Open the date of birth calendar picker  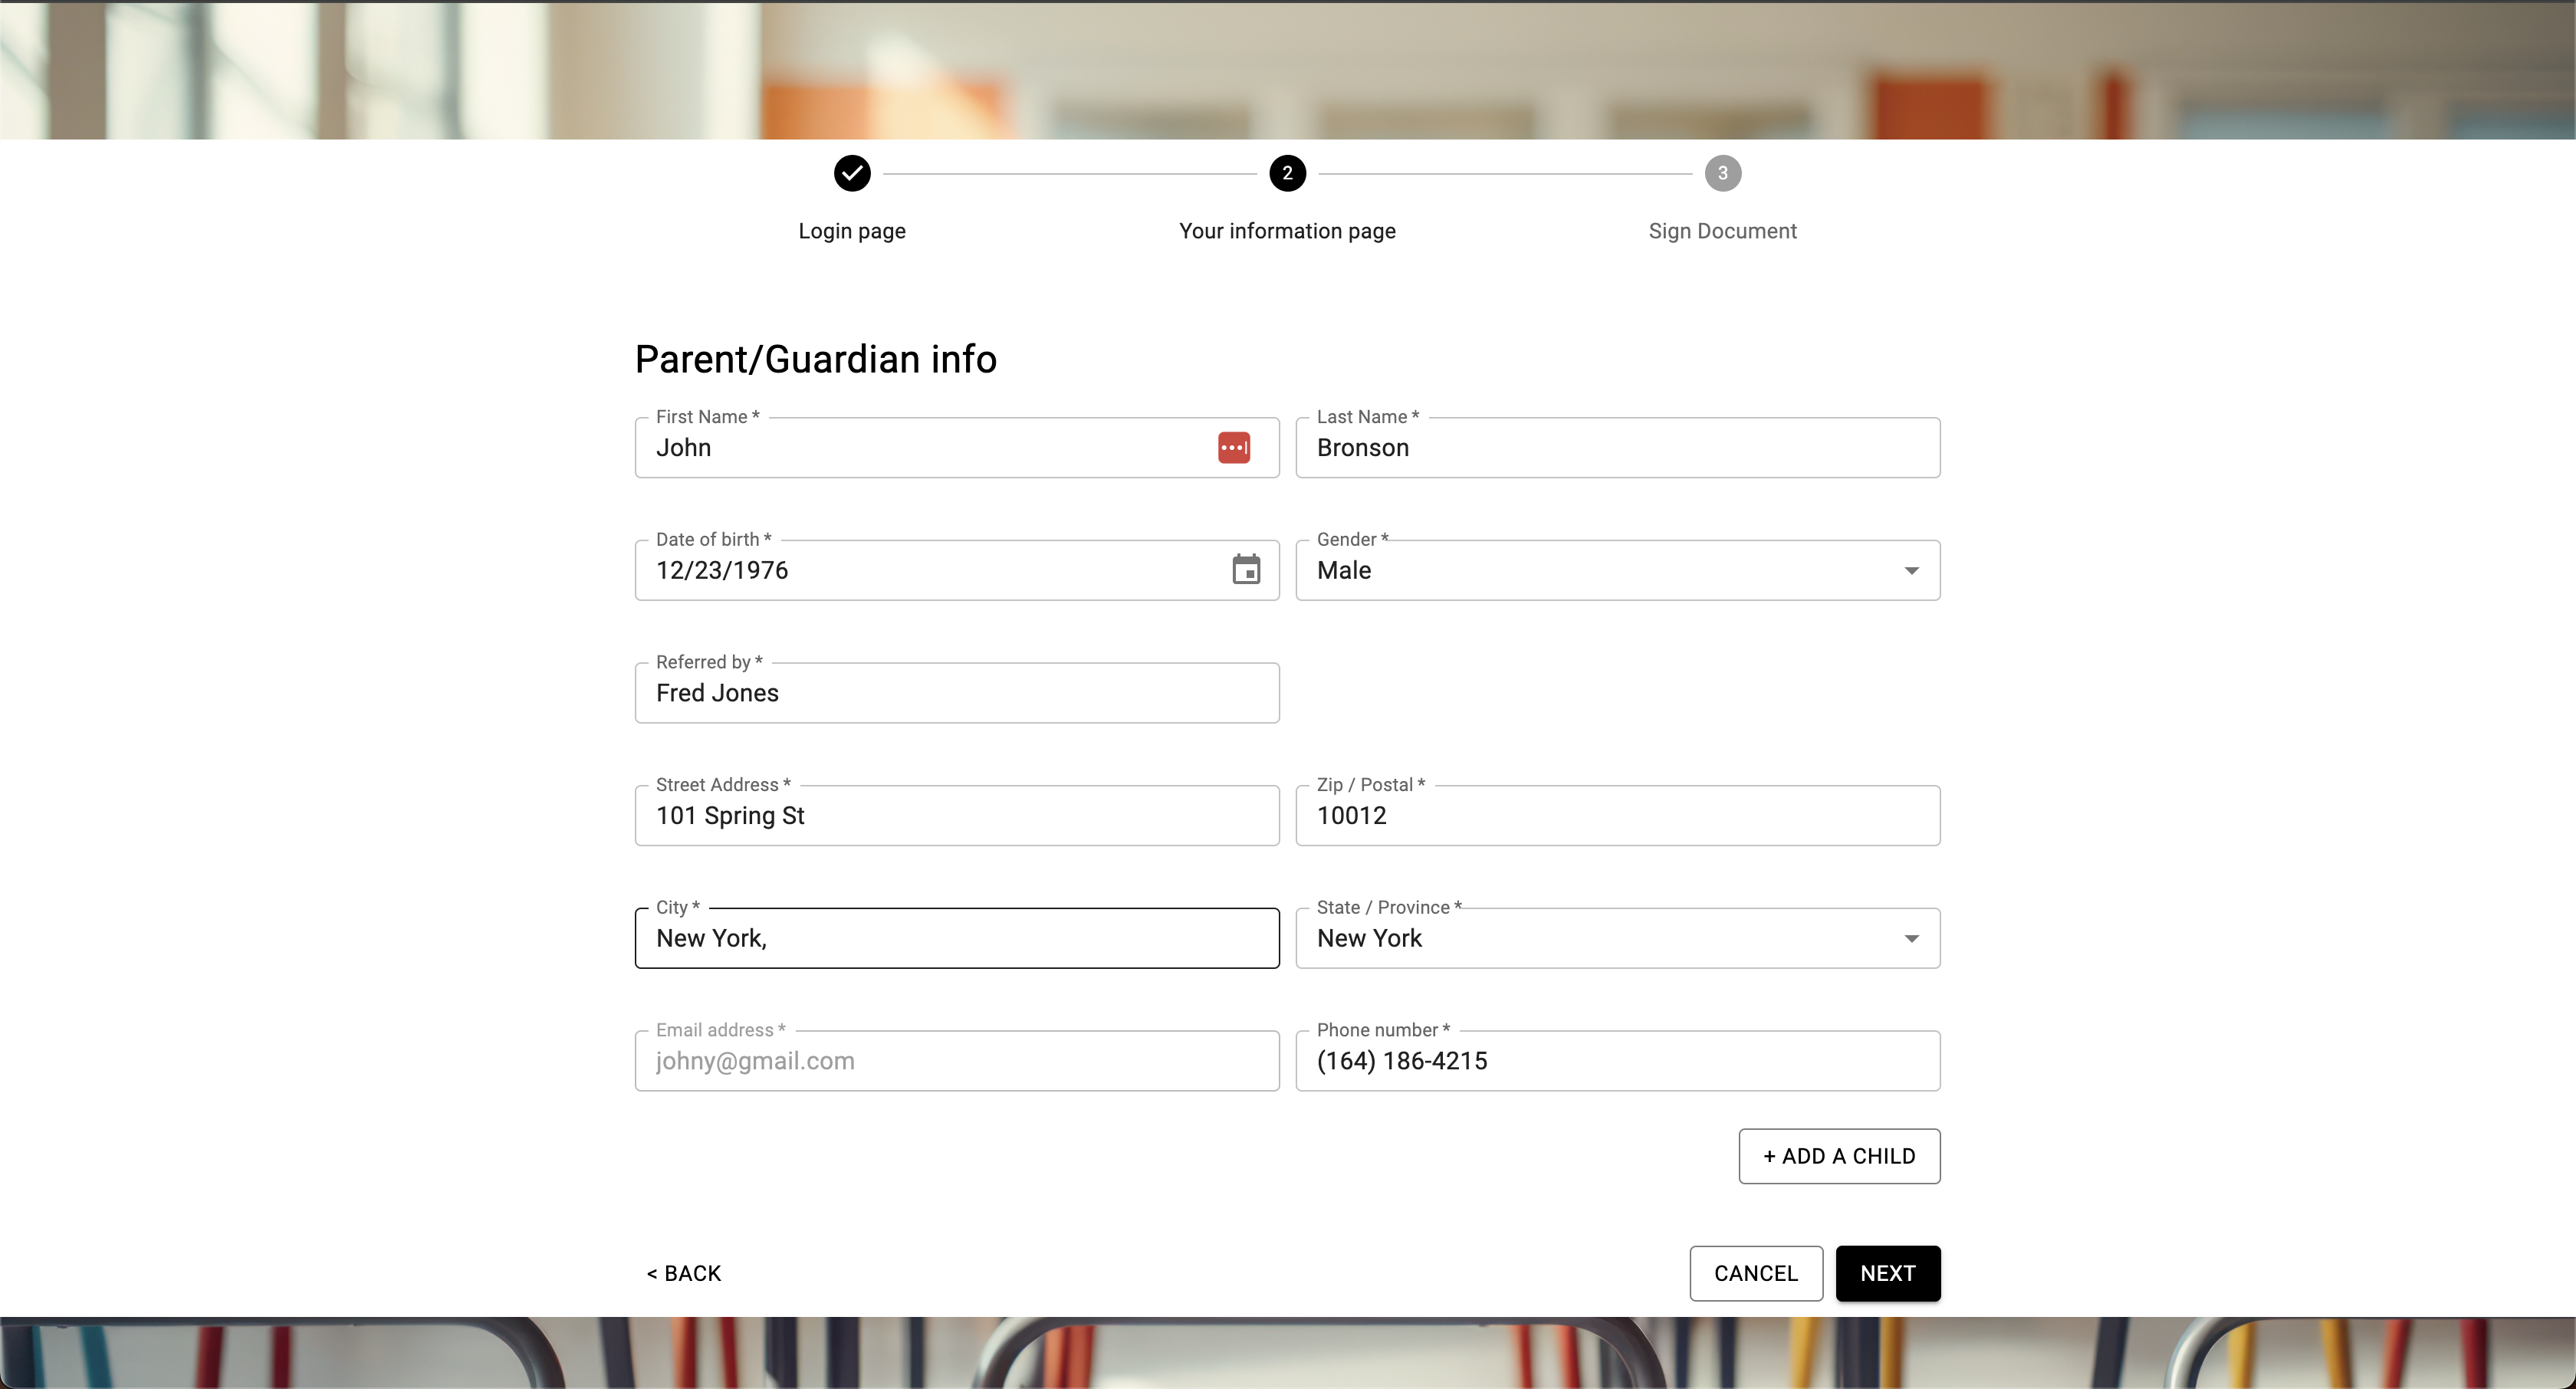1246,570
